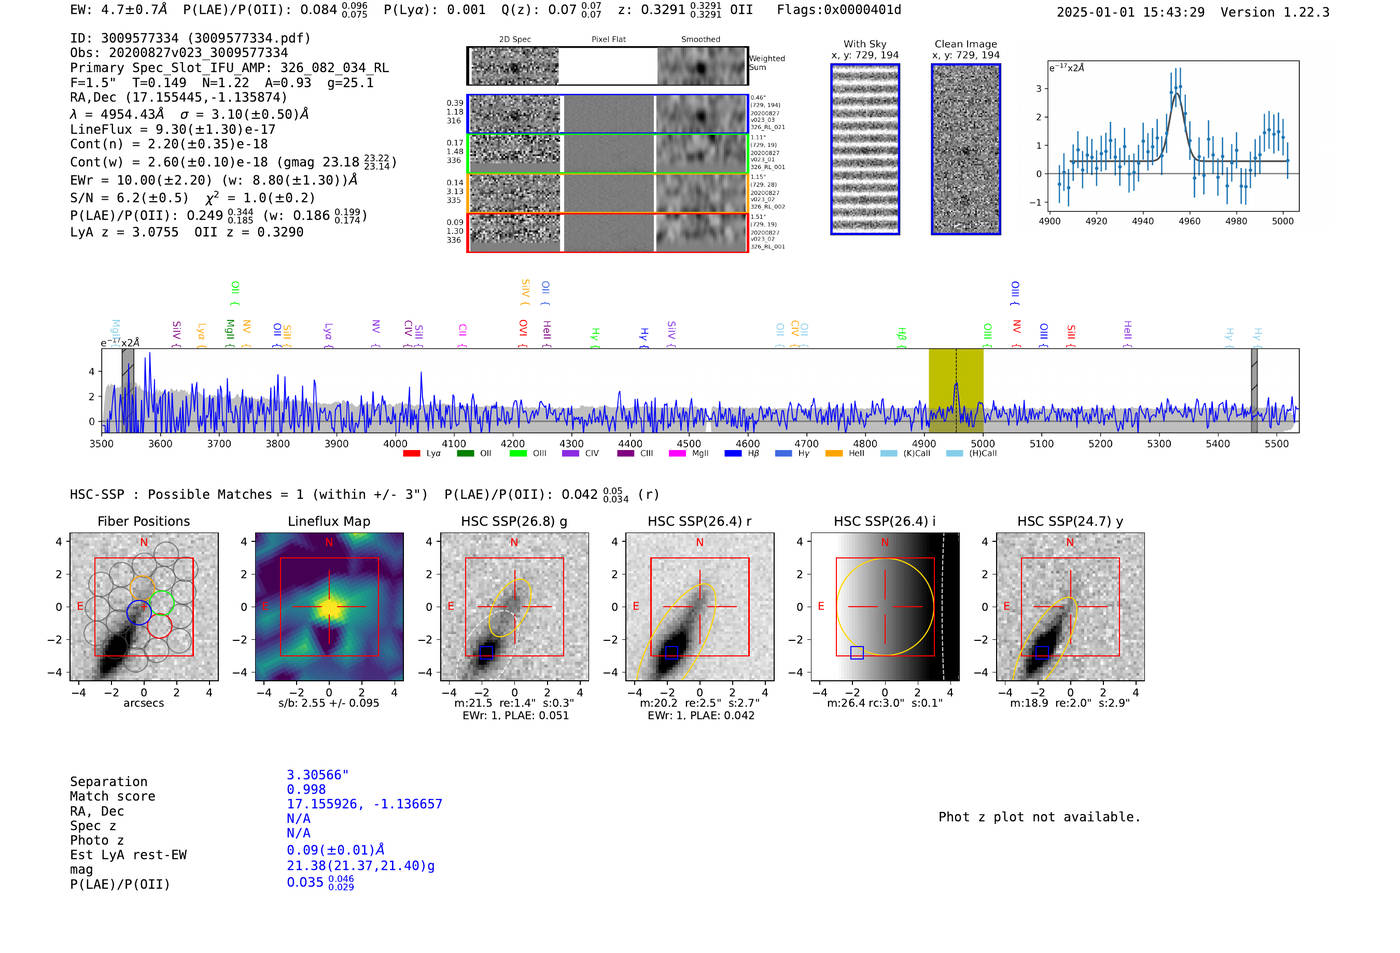Click the Gaussian emission line fit plot
The width and height of the screenshot is (1400, 953).
[x=1173, y=137]
